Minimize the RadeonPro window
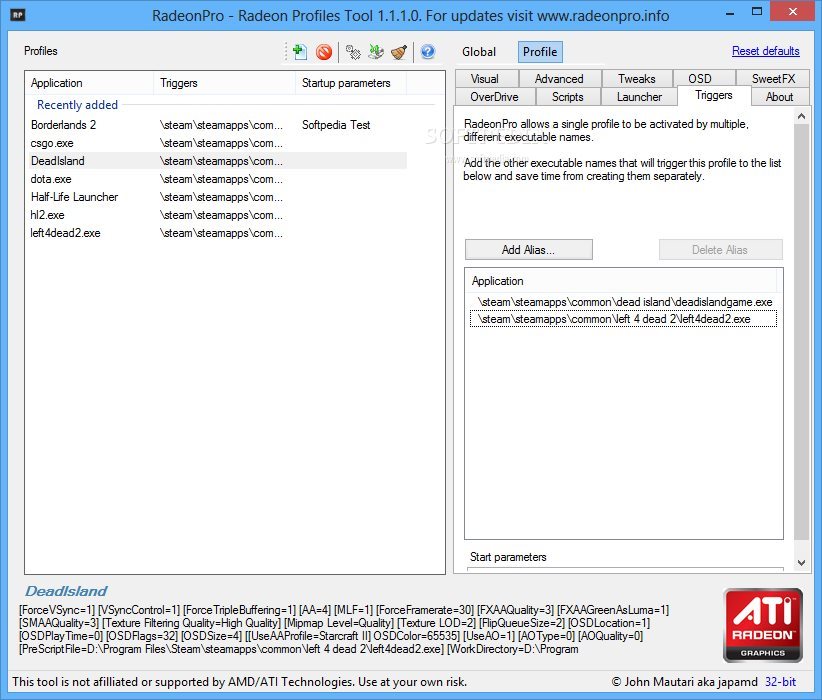Image resolution: width=822 pixels, height=700 pixels. point(730,13)
